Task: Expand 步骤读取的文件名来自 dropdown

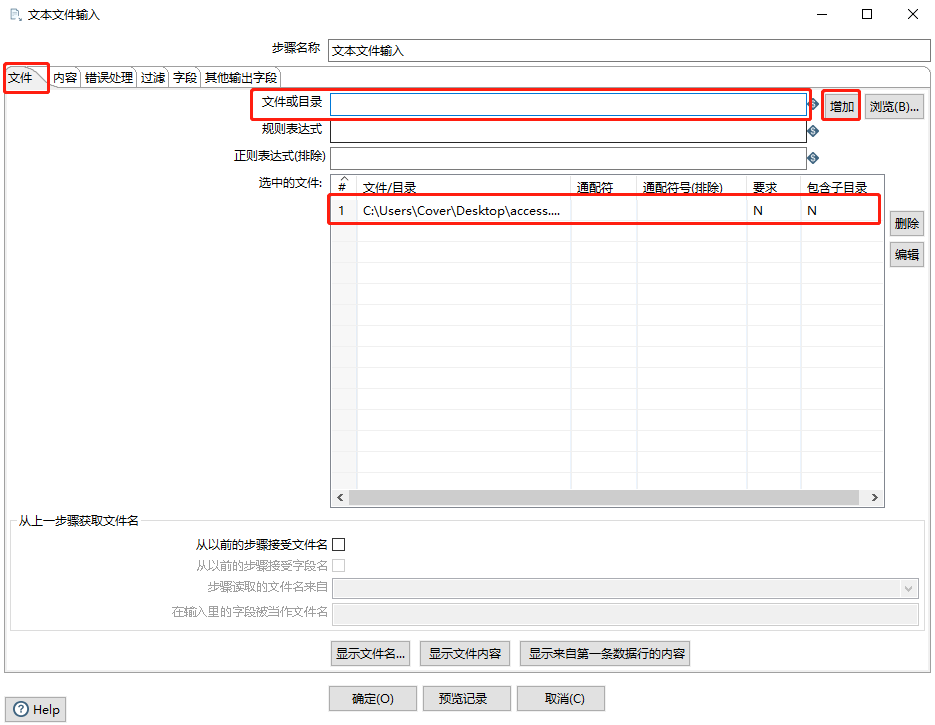Action: [908, 588]
